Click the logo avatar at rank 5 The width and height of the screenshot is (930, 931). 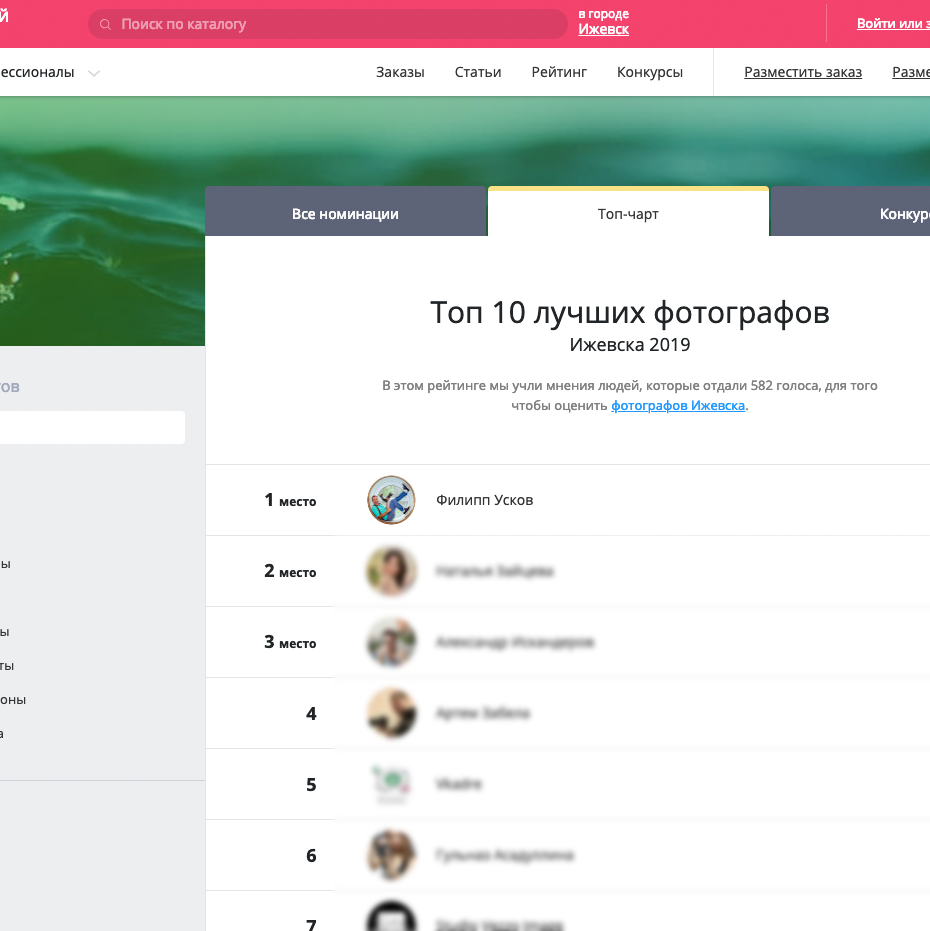point(391,784)
